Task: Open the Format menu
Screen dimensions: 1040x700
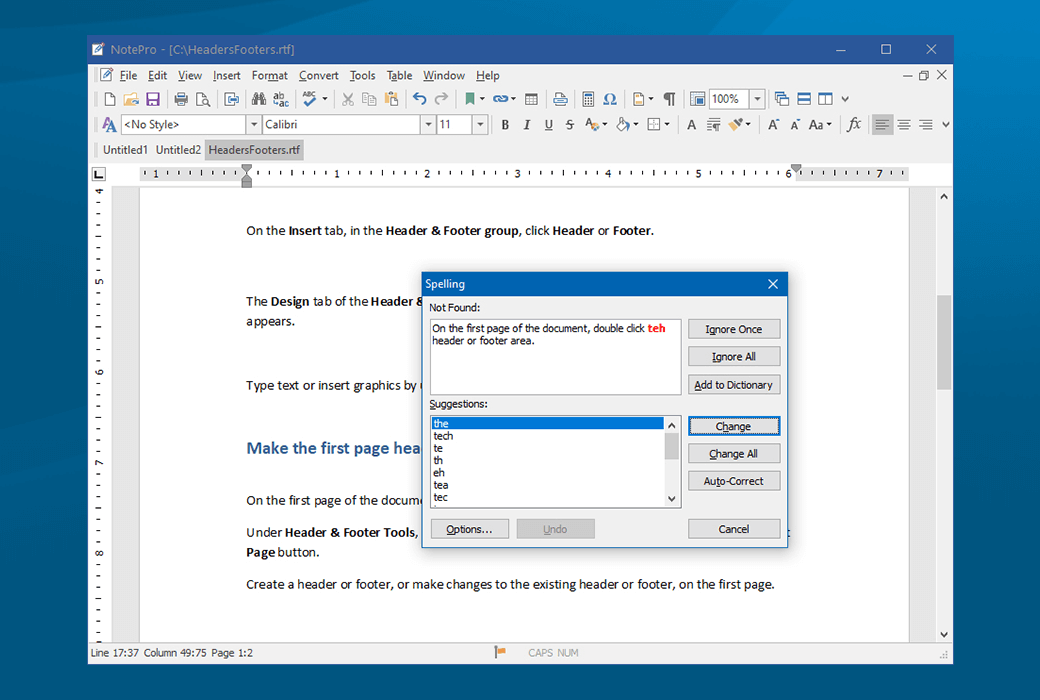Action: [x=269, y=76]
